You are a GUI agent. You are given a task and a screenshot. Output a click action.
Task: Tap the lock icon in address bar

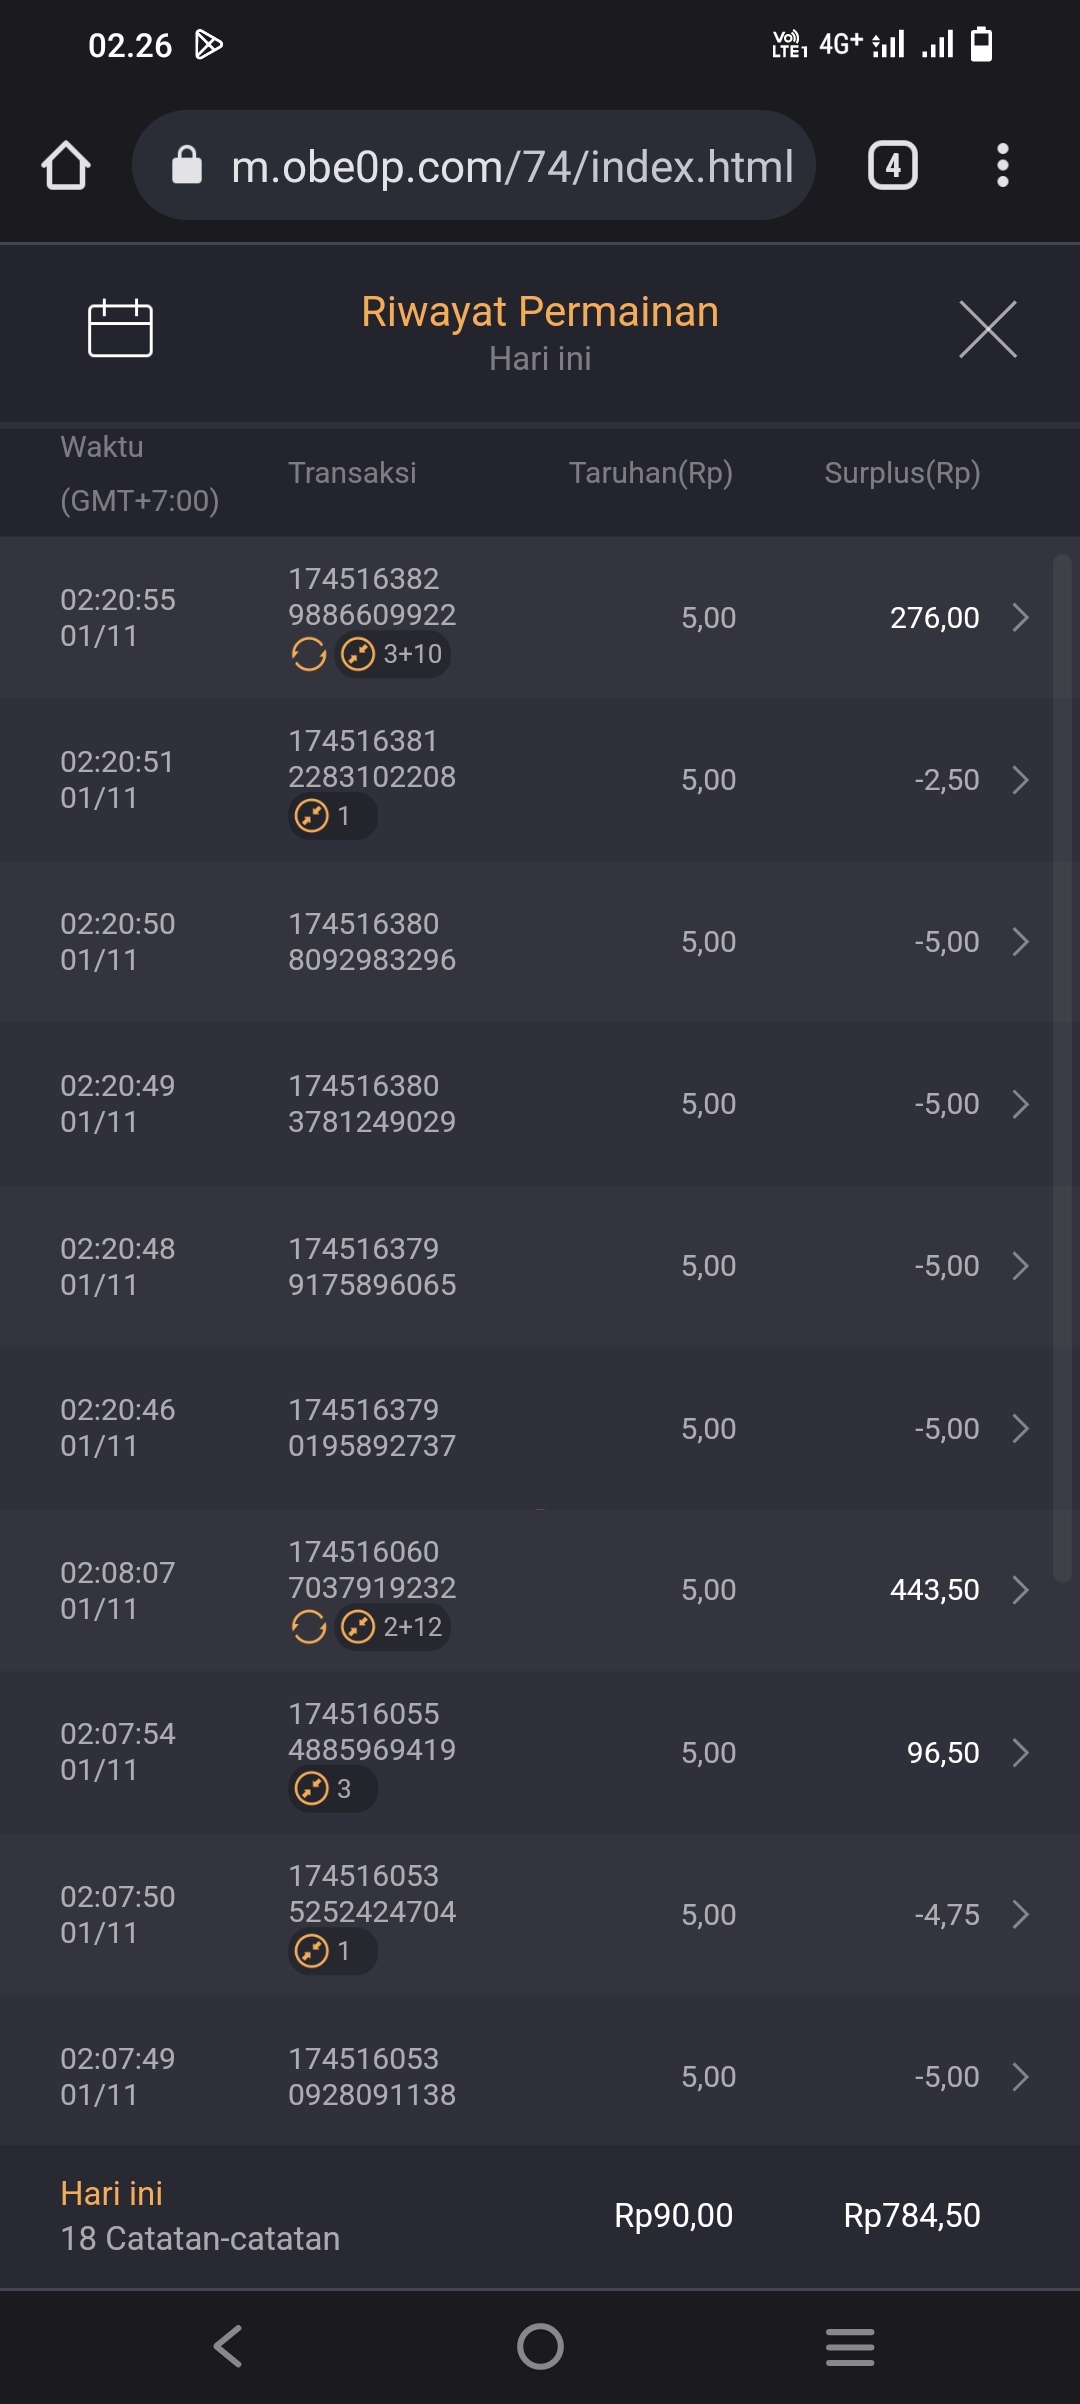(187, 165)
